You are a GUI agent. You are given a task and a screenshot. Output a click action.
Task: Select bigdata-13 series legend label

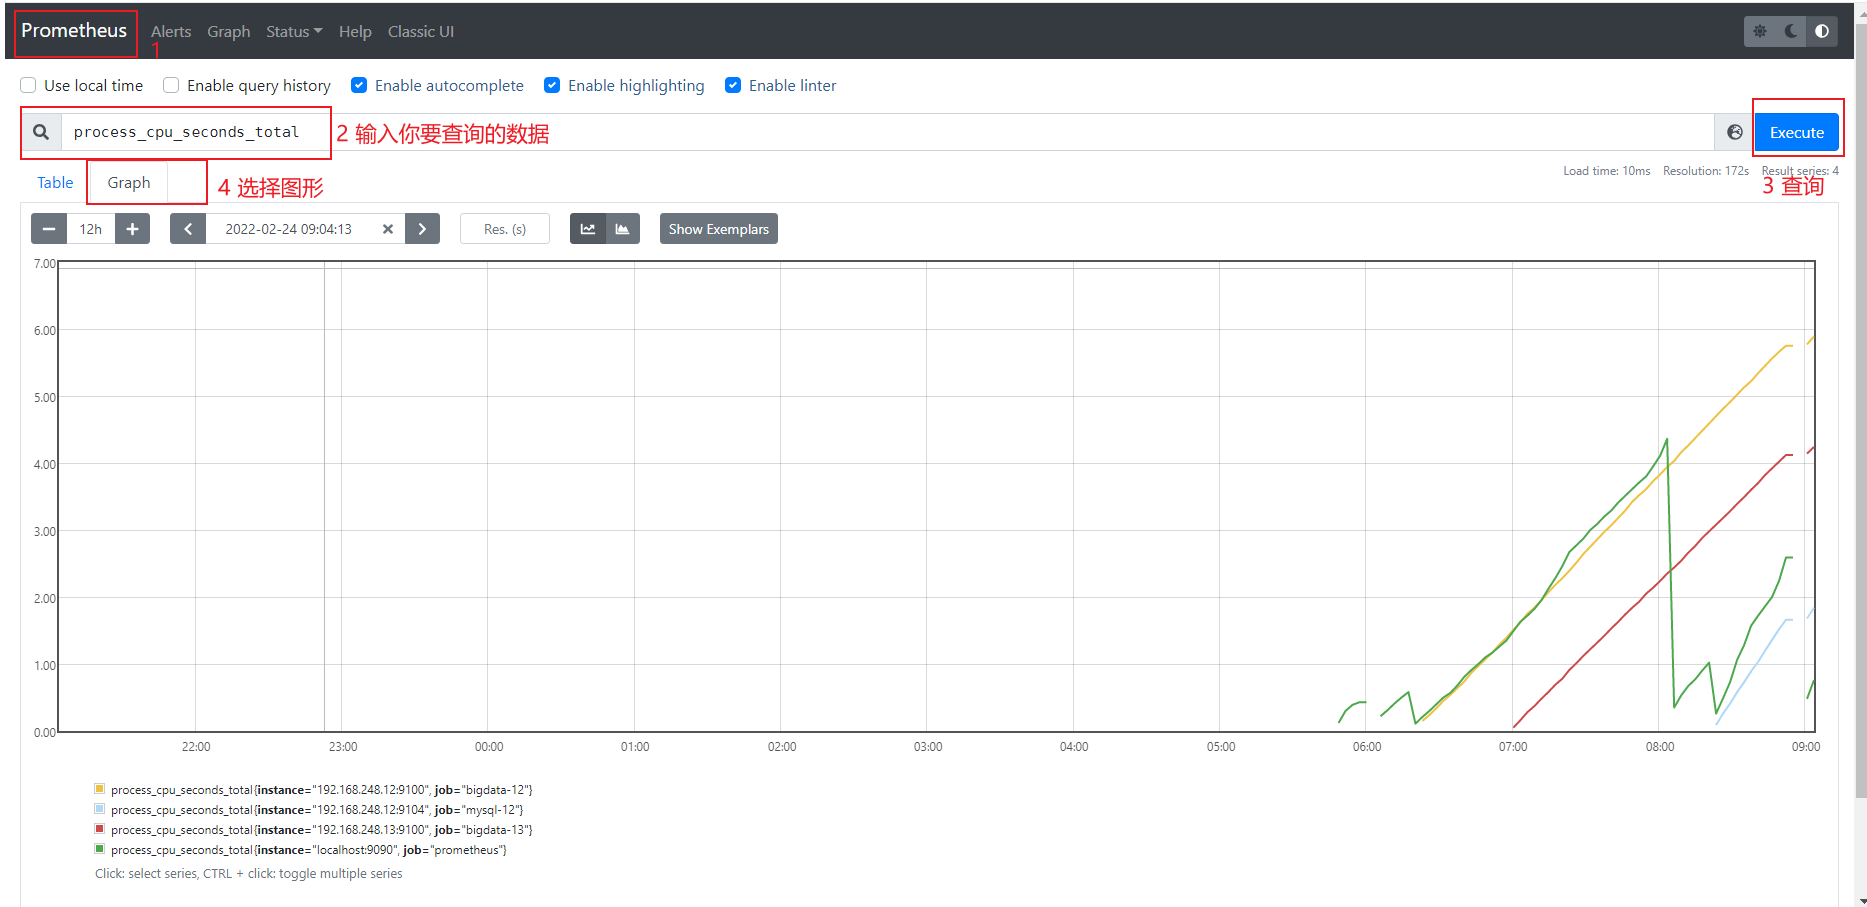pyautogui.click(x=322, y=830)
